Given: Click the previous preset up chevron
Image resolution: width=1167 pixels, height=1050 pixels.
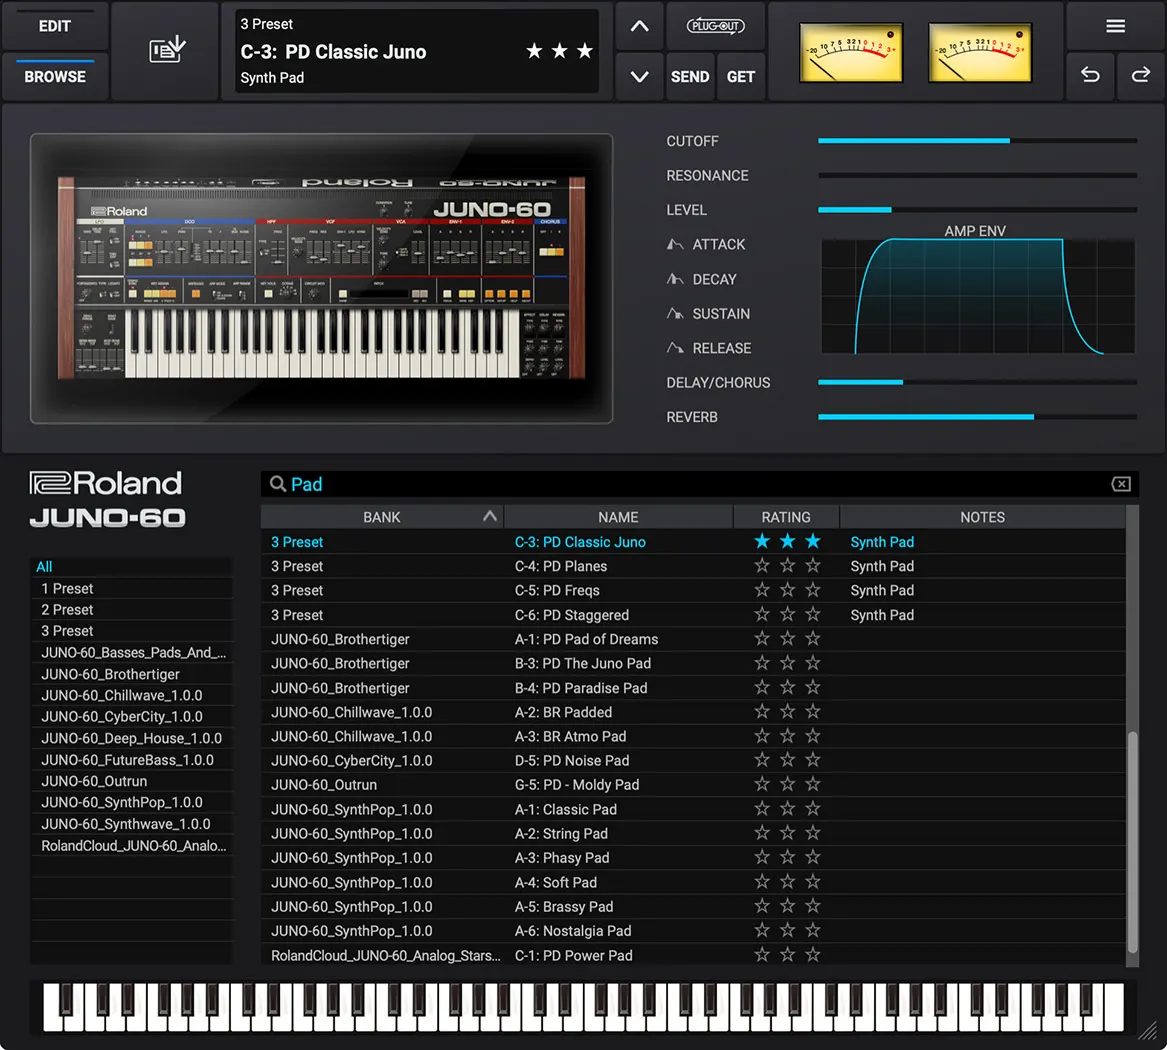Looking at the screenshot, I should click(x=639, y=26).
